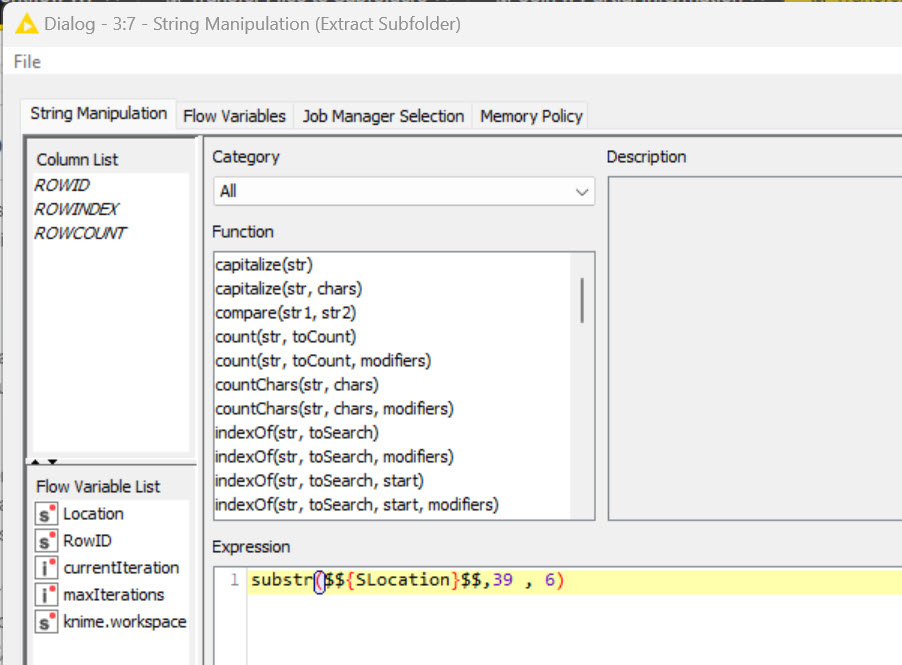902x665 pixels.
Task: Open the Category dropdown showing All
Action: point(404,191)
